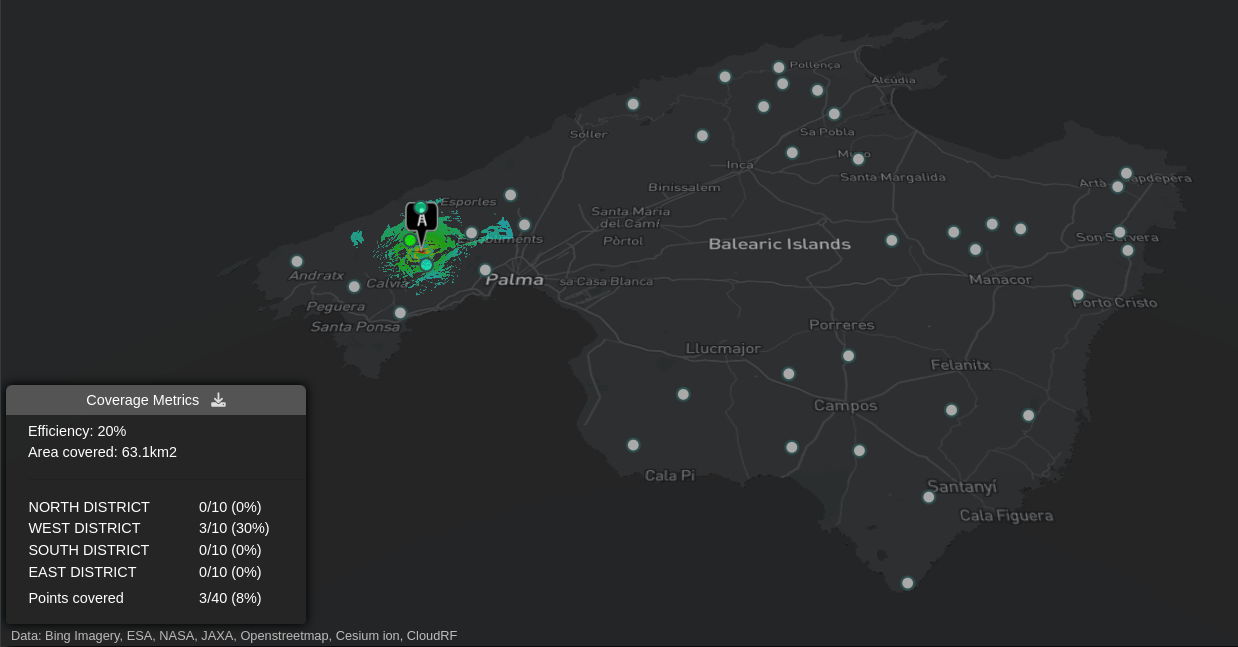Click the Palma city label
Image resolution: width=1238 pixels, height=647 pixels.
[514, 280]
